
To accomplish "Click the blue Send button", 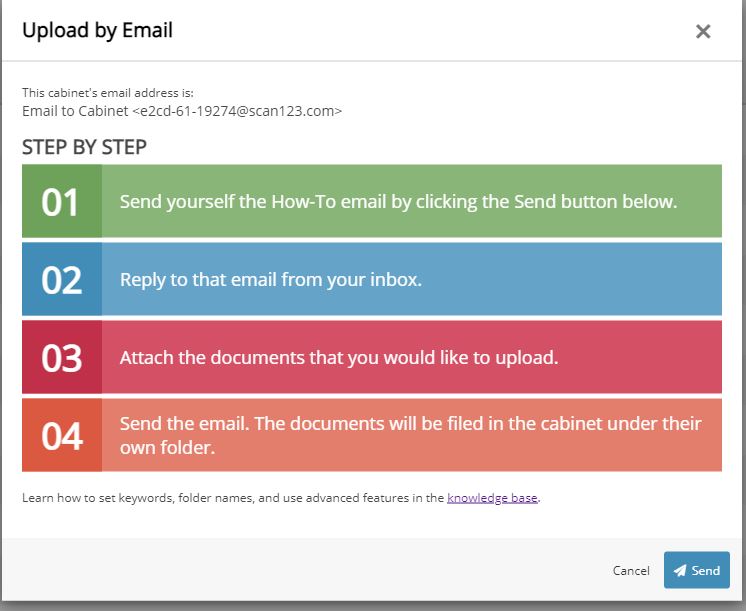I will (697, 570).
